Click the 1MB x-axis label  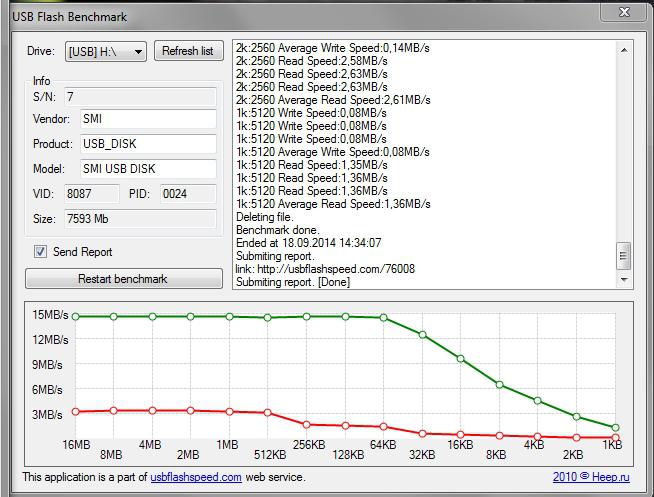(227, 445)
